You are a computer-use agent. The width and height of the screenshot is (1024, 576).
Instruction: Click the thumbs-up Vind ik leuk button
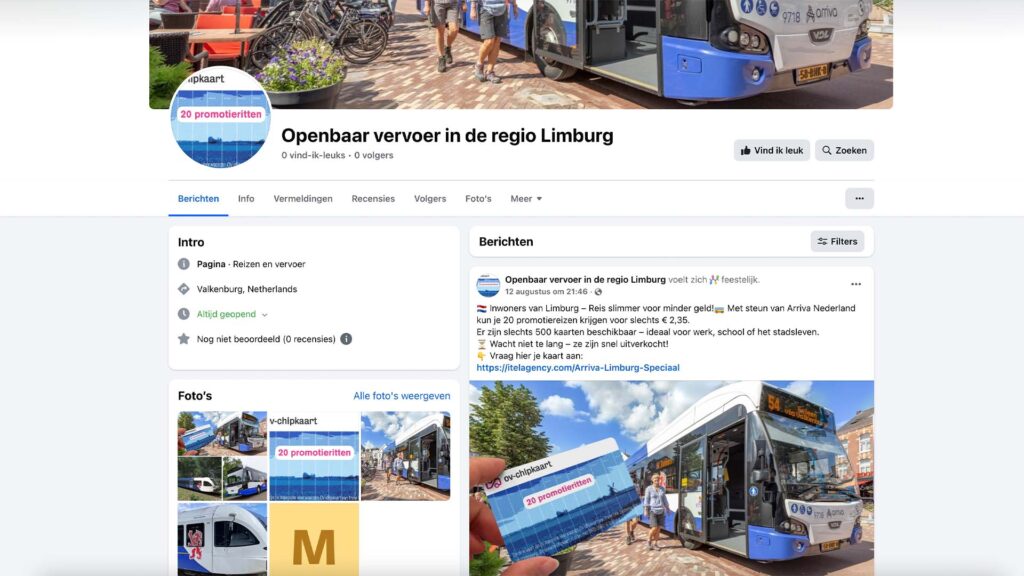[x=771, y=150]
